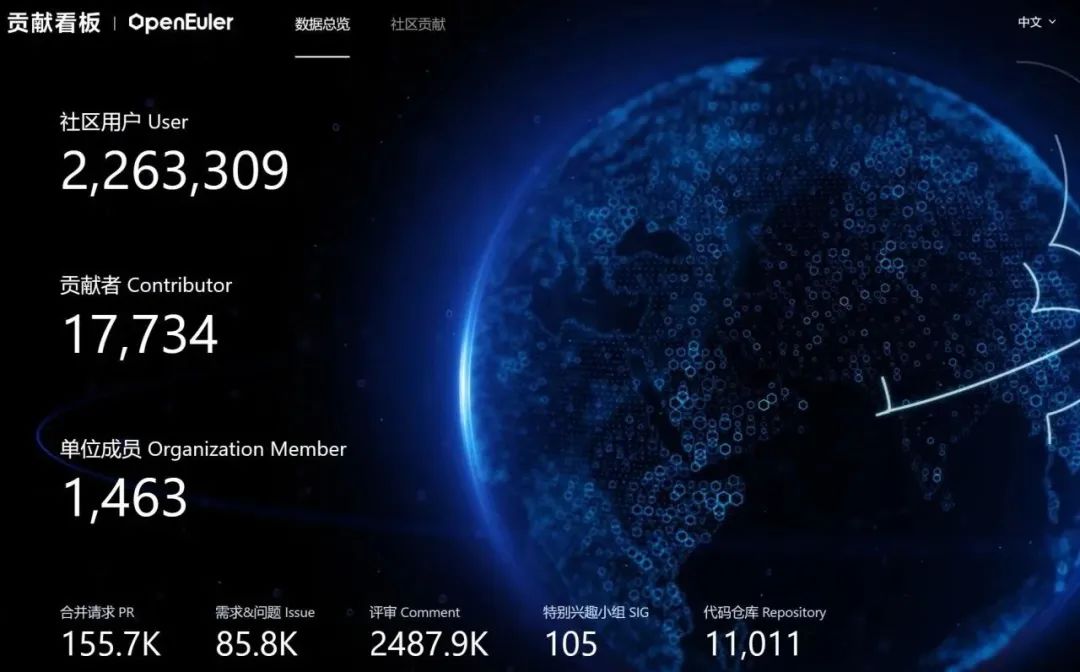Click the chevron arrow beside 中文

1052,22
